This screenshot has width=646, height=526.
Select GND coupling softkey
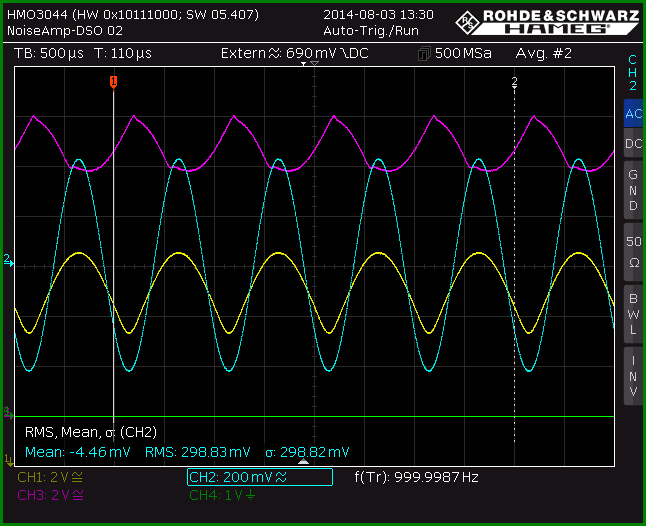click(x=633, y=190)
